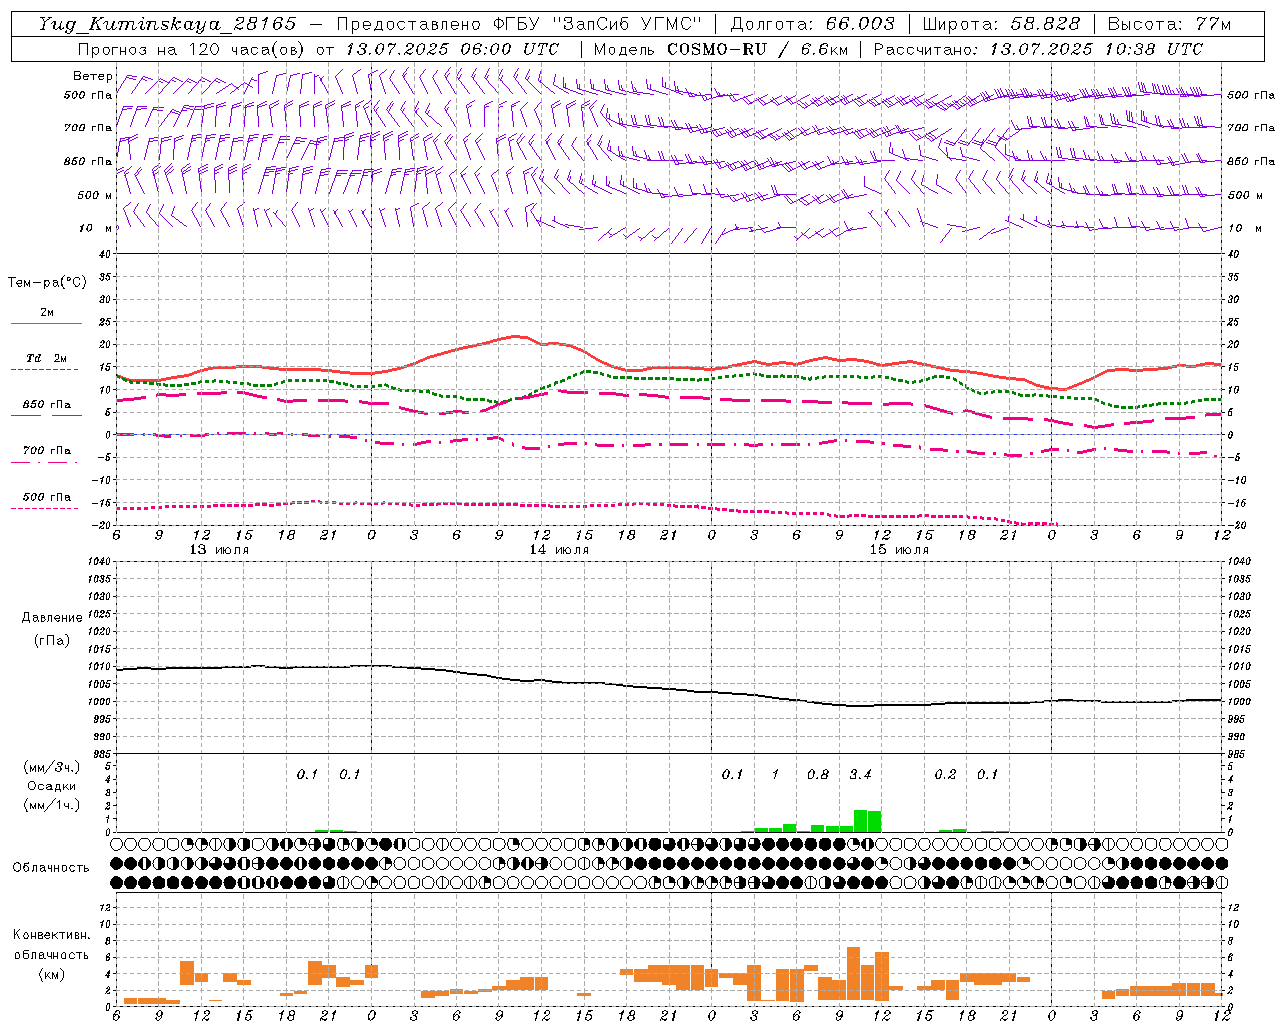The height and width of the screenshot is (1024, 1280).
Task: Select the "Долгота: 66.003" header value
Action: pos(813,24)
